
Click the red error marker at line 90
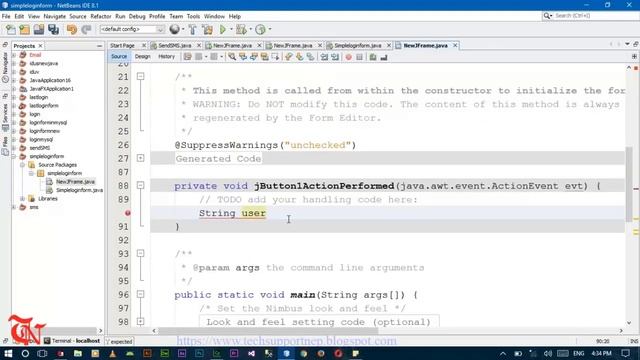(x=128, y=213)
